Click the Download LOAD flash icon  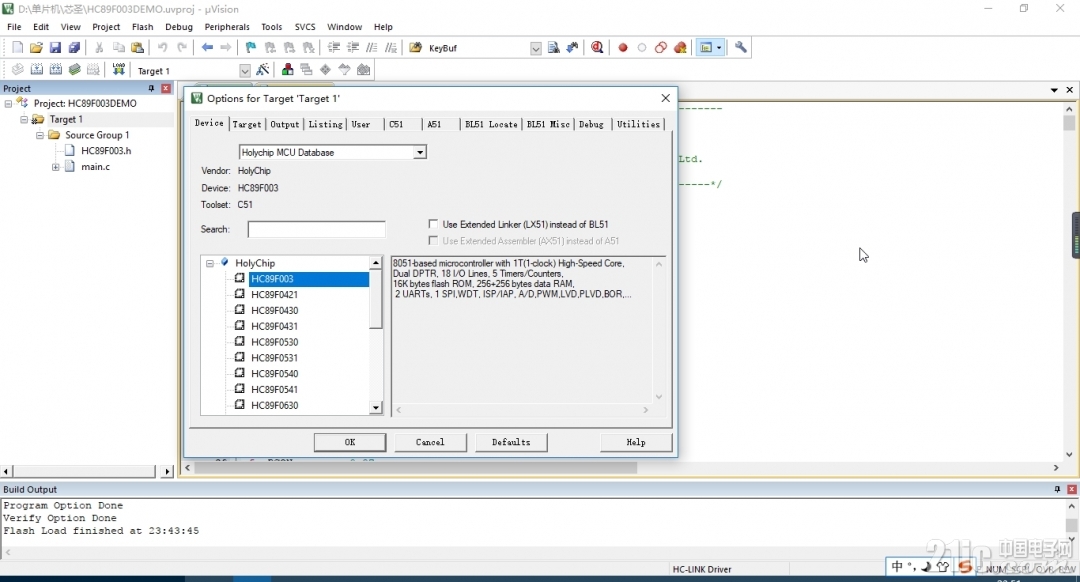[x=118, y=70]
